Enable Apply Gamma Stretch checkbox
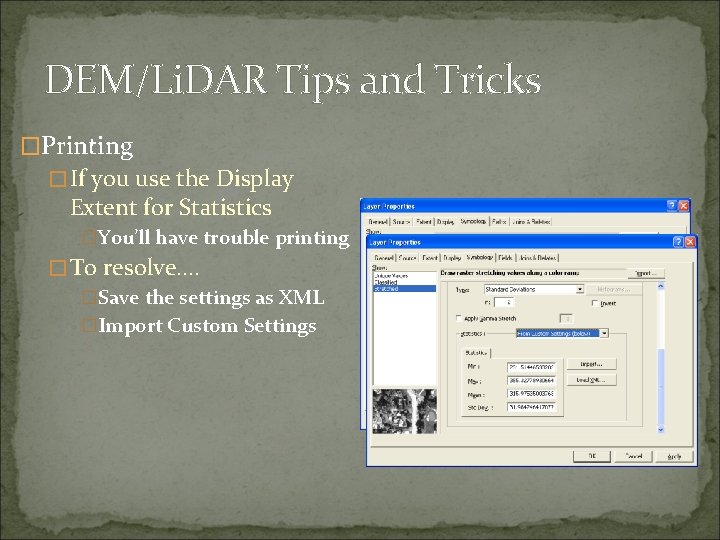The width and height of the screenshot is (720, 540). [458, 318]
